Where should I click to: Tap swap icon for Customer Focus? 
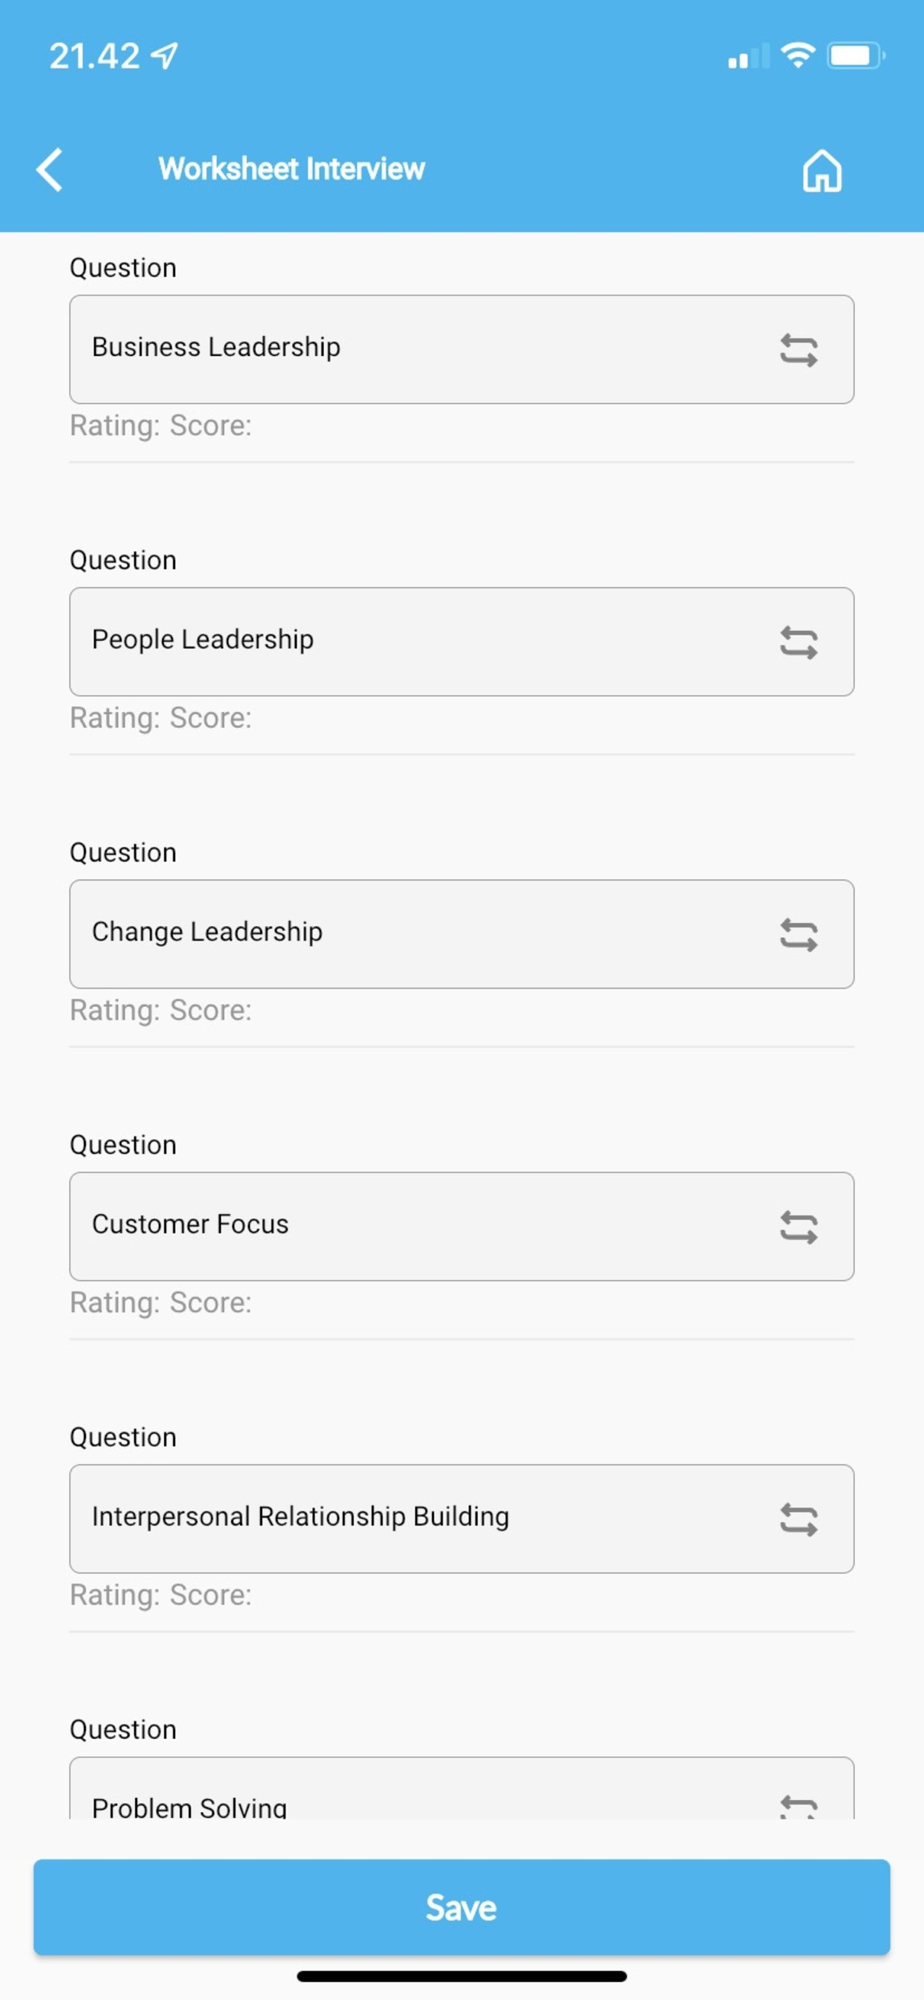click(x=799, y=1227)
